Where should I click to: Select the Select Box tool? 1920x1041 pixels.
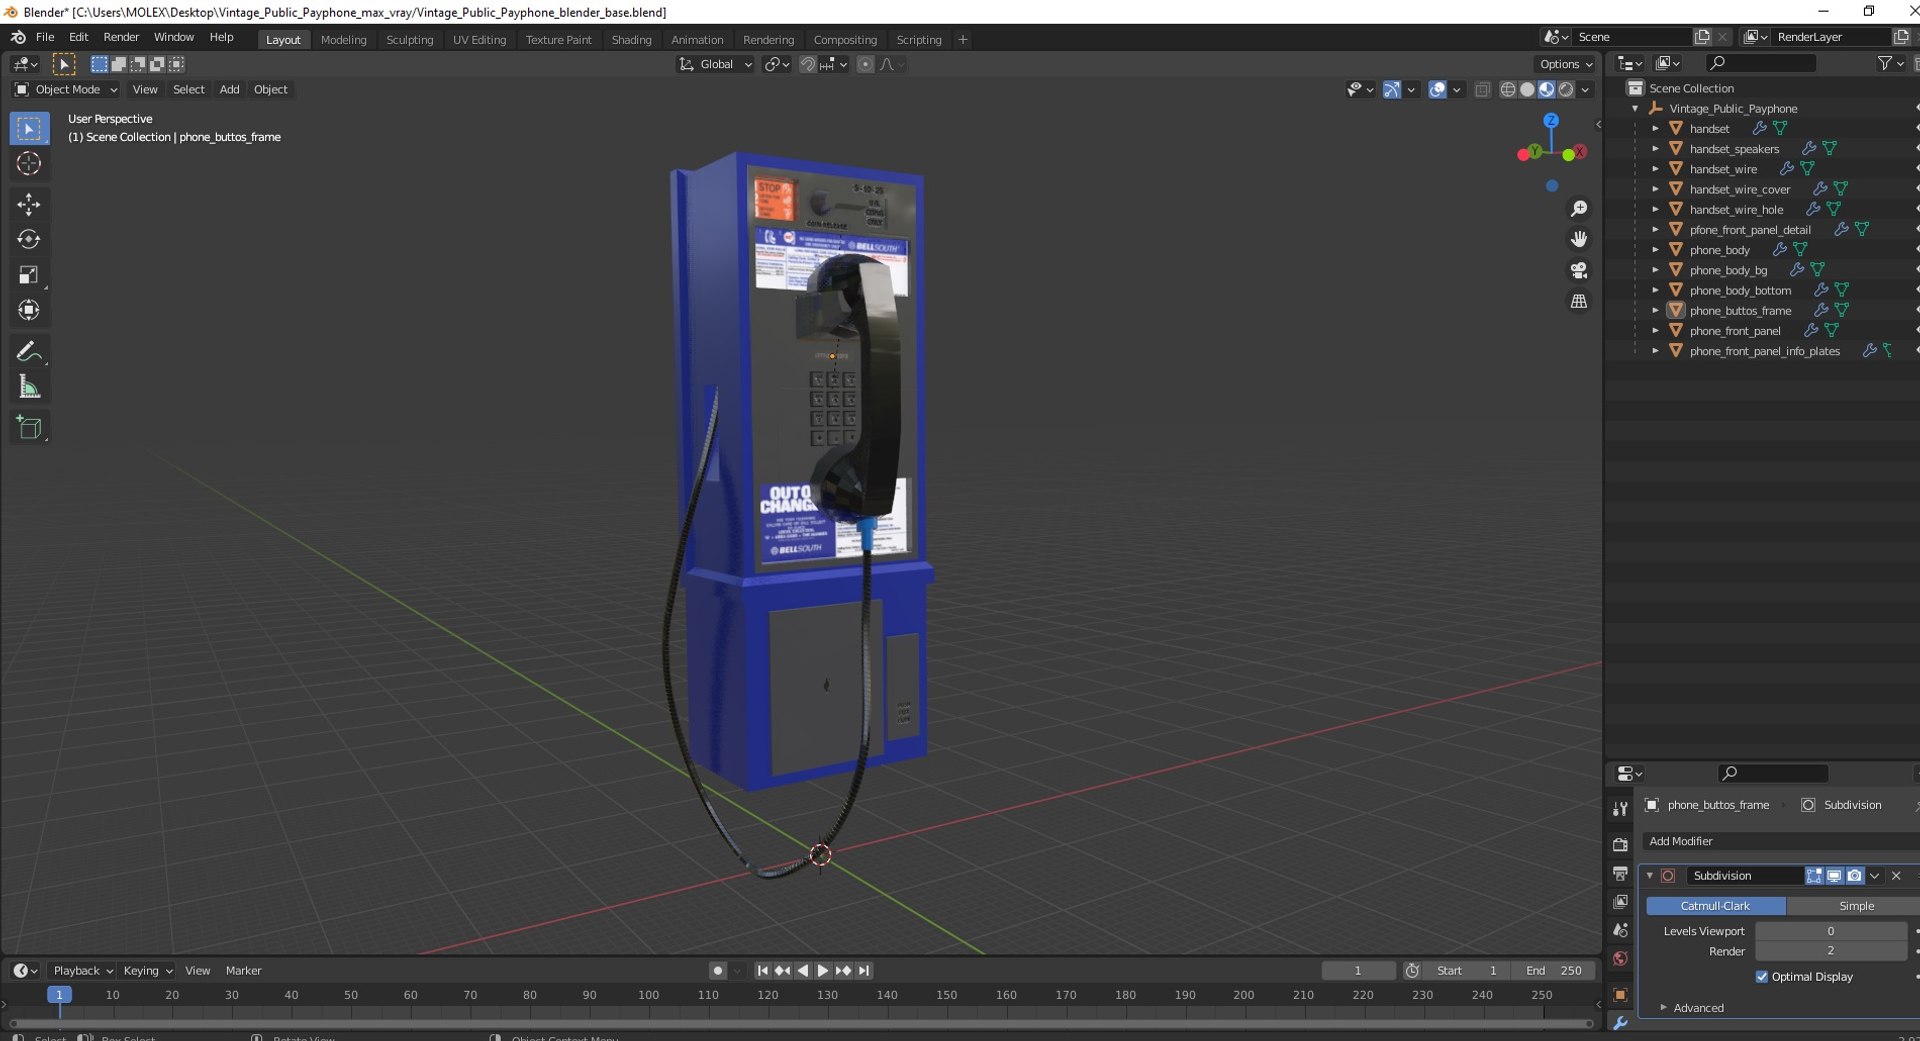pyautogui.click(x=29, y=128)
